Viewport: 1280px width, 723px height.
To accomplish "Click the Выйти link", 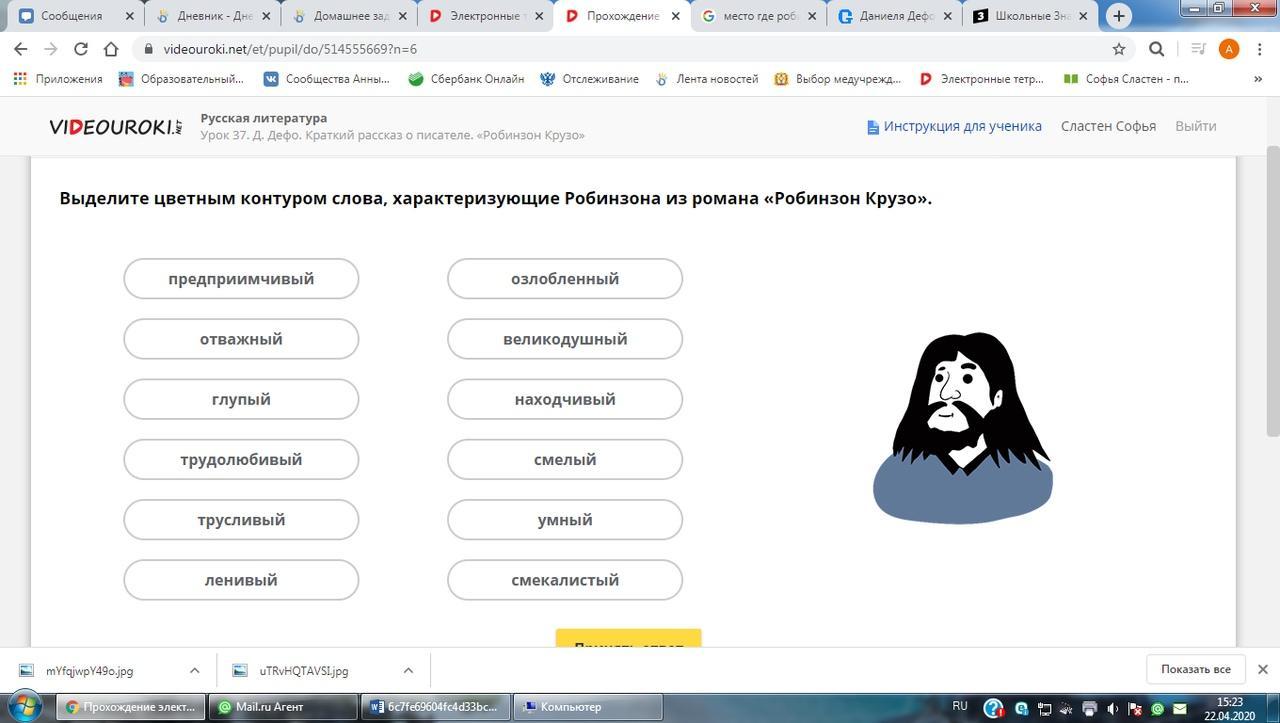I will [1196, 126].
